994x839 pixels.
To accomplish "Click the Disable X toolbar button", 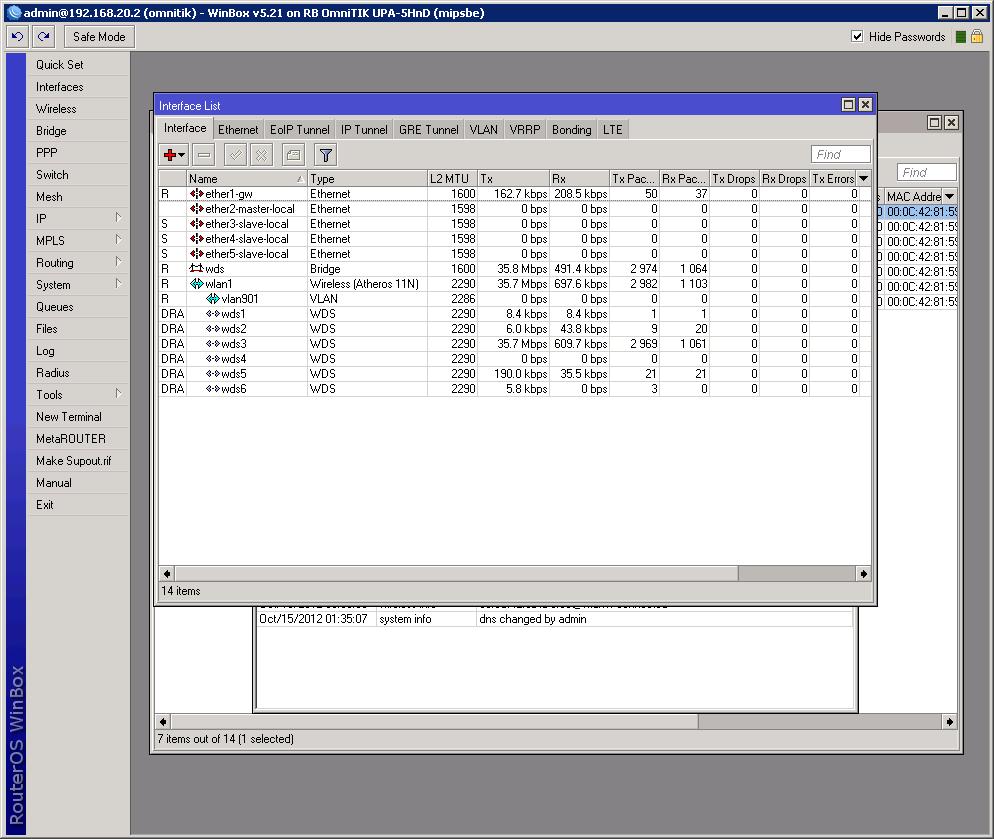I will coord(261,155).
